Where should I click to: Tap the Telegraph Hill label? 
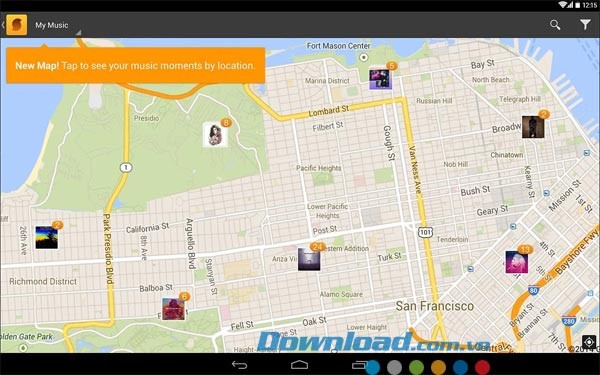pos(520,99)
